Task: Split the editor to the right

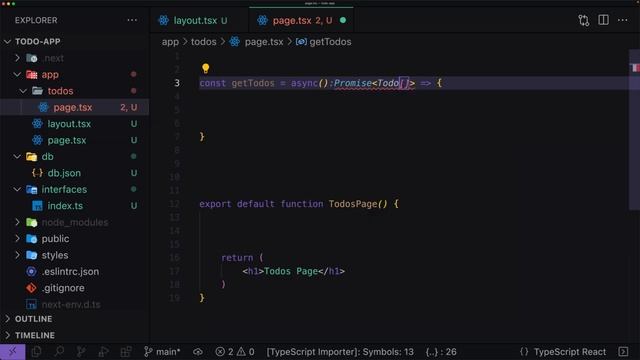Action: pos(603,20)
